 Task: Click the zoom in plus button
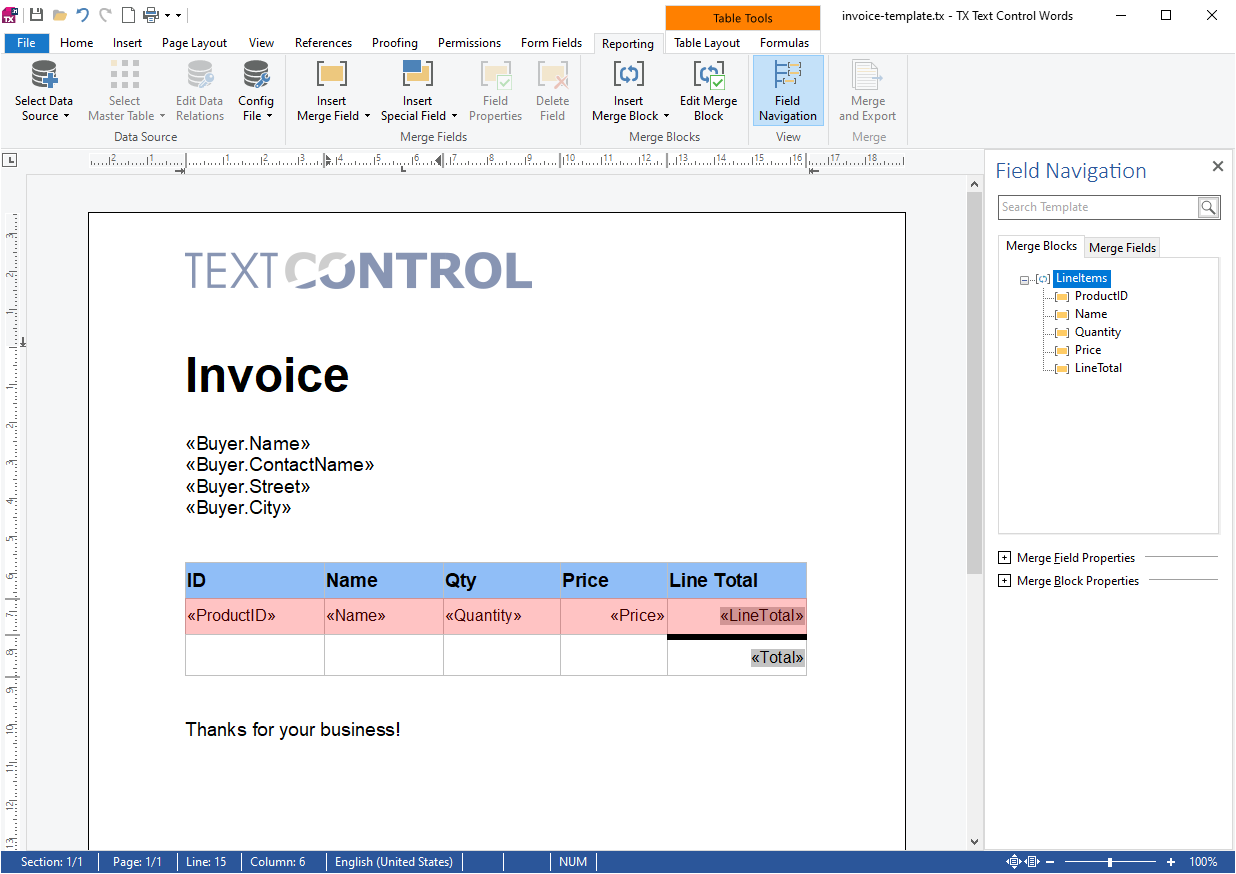(x=1171, y=862)
